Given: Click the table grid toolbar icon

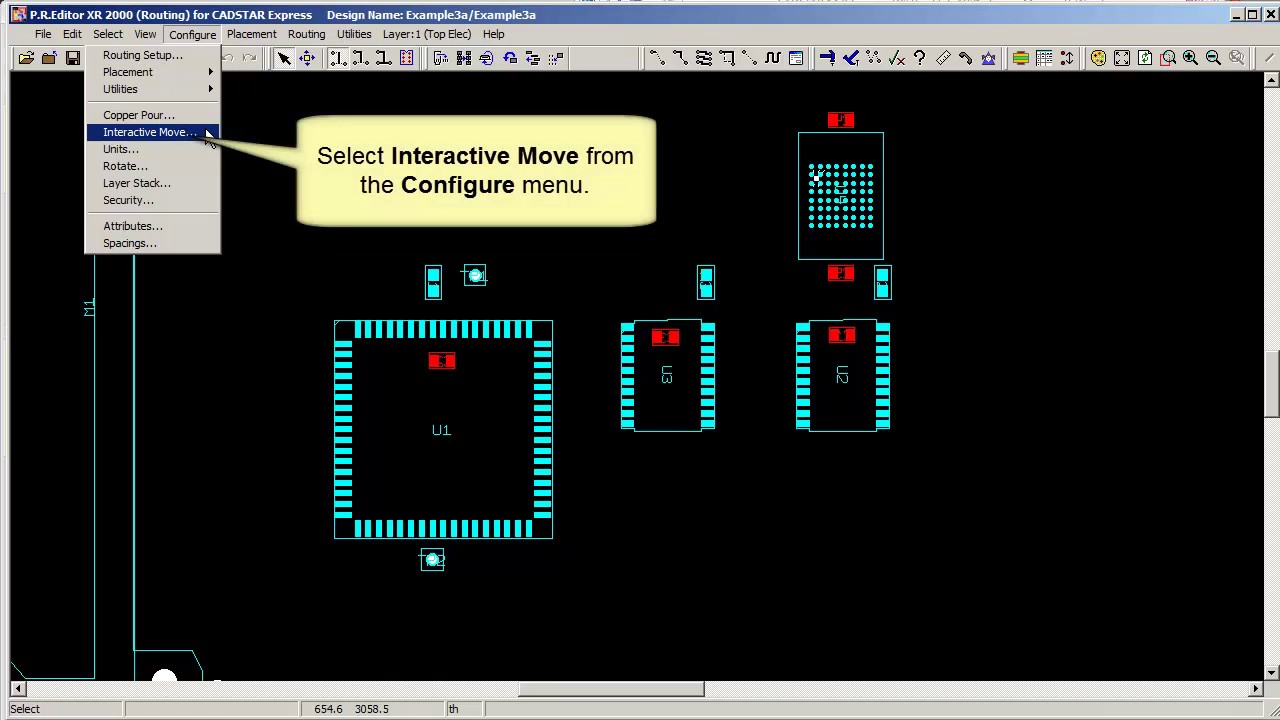Looking at the screenshot, I should (x=1043, y=58).
